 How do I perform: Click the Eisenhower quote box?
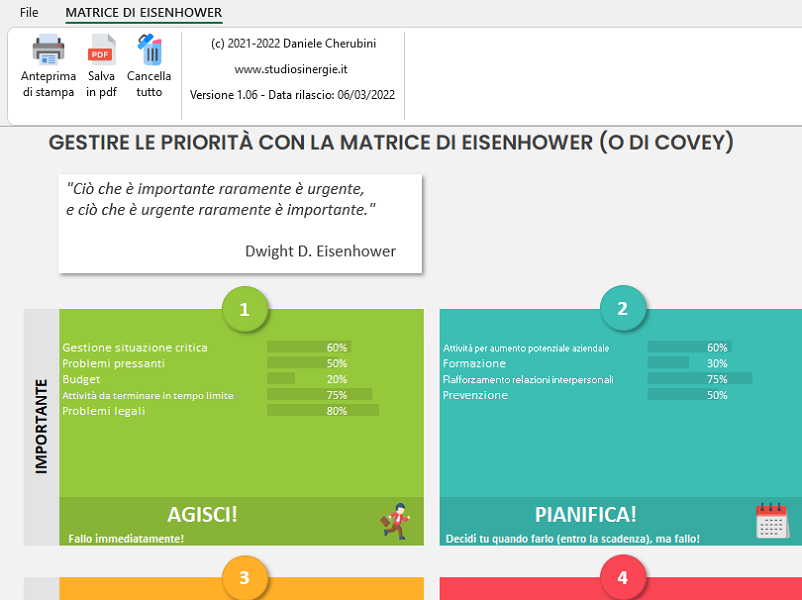(240, 224)
